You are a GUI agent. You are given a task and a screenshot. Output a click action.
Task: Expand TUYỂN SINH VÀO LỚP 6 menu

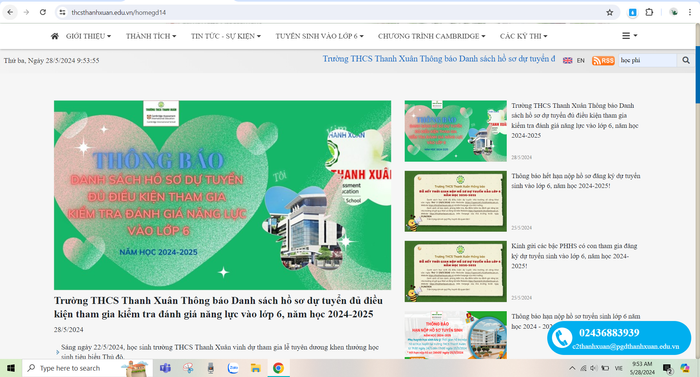tap(319, 36)
